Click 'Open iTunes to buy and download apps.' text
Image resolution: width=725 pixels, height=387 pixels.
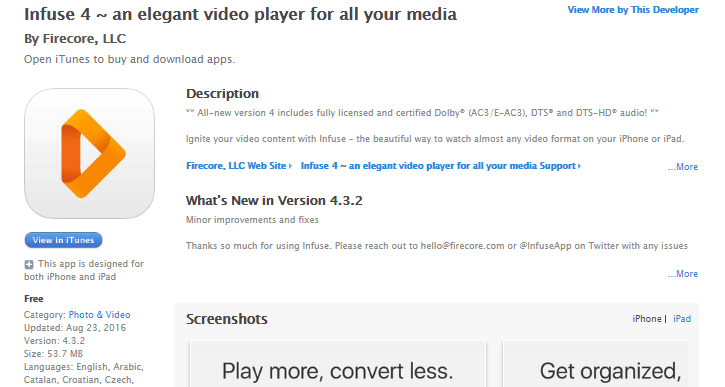[x=129, y=59]
